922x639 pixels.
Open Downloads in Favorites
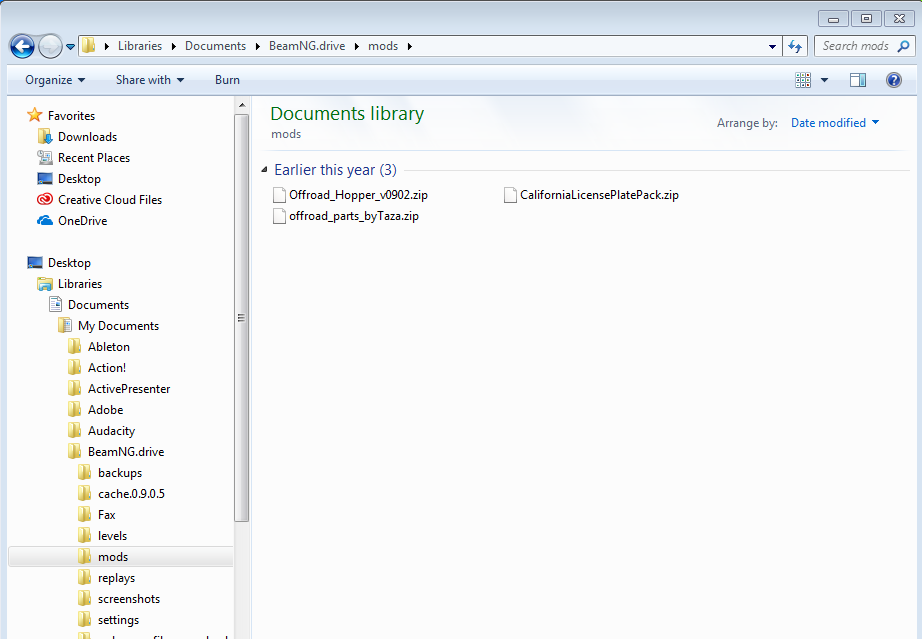[x=87, y=137]
